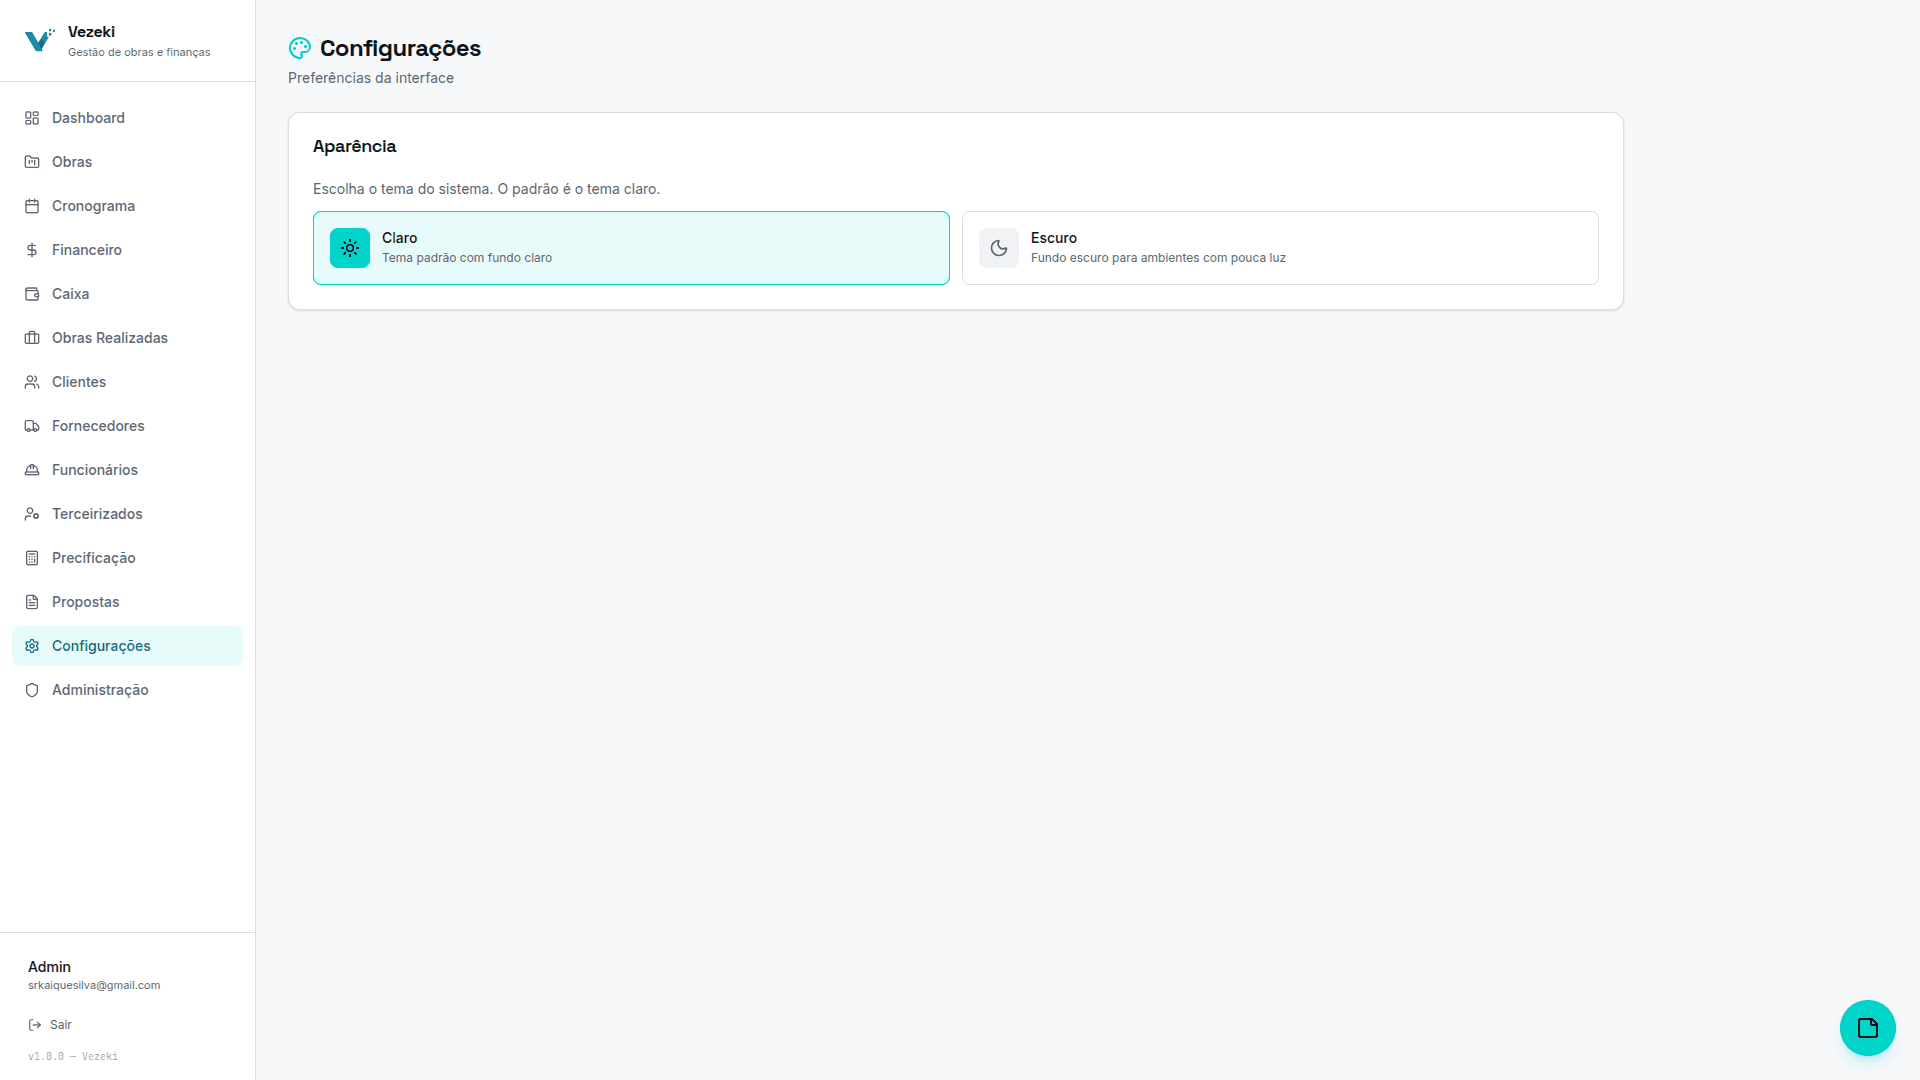The image size is (1920, 1080).
Task: Click the Fornecedores truck icon
Action: click(x=32, y=426)
